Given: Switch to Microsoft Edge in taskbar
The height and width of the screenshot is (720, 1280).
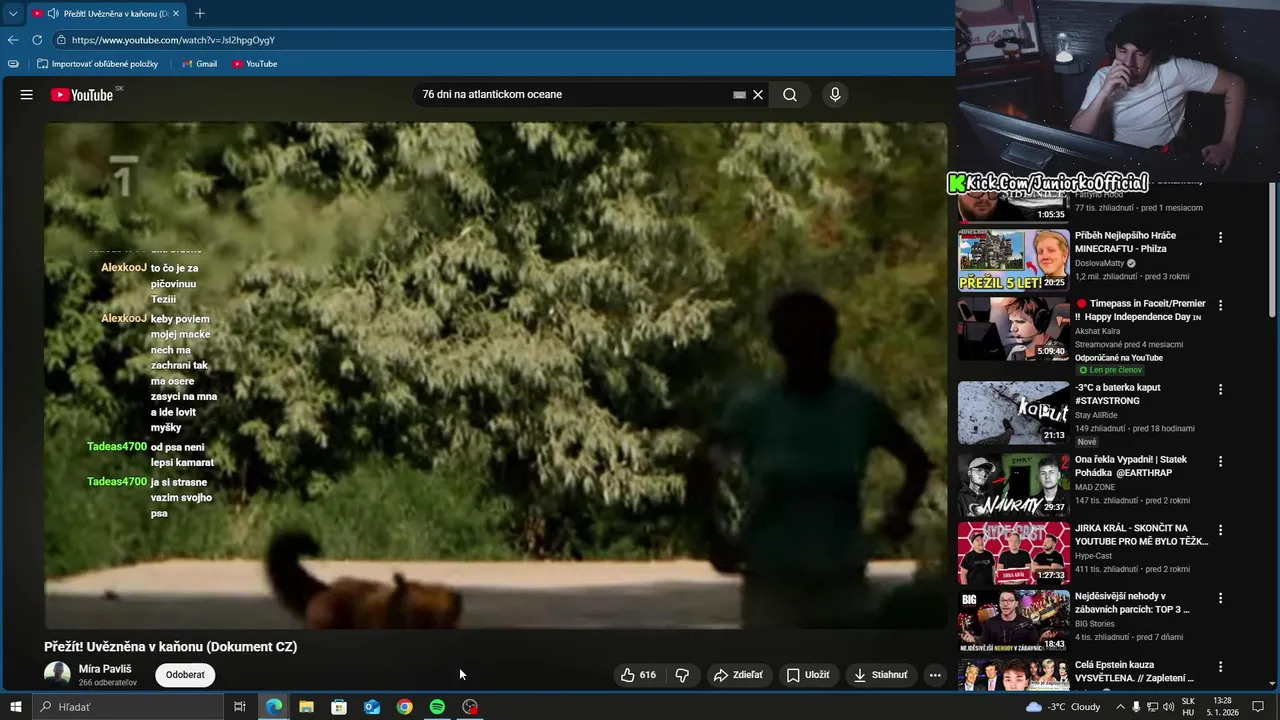Looking at the screenshot, I should (x=273, y=707).
